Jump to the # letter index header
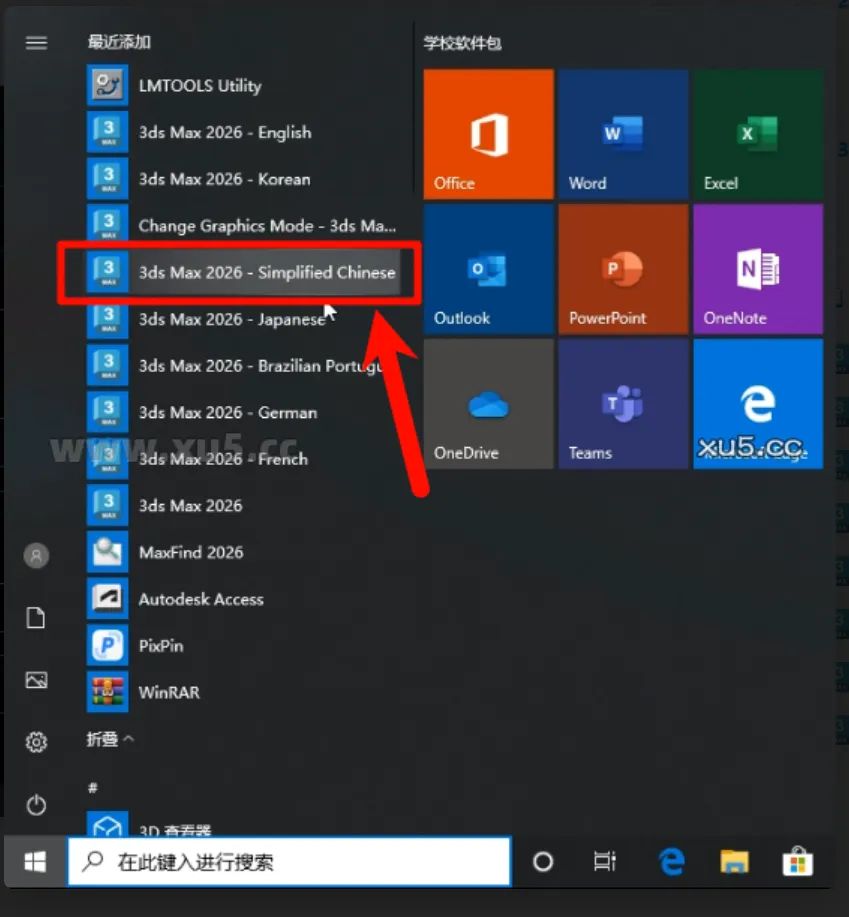849x917 pixels. pyautogui.click(x=92, y=788)
